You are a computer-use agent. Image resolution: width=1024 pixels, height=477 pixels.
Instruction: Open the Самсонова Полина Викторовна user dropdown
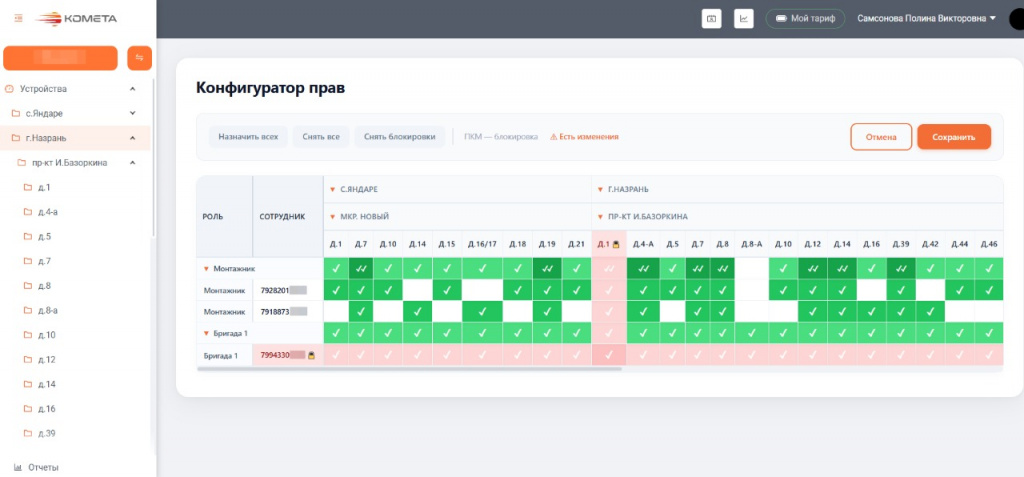[x=927, y=19]
